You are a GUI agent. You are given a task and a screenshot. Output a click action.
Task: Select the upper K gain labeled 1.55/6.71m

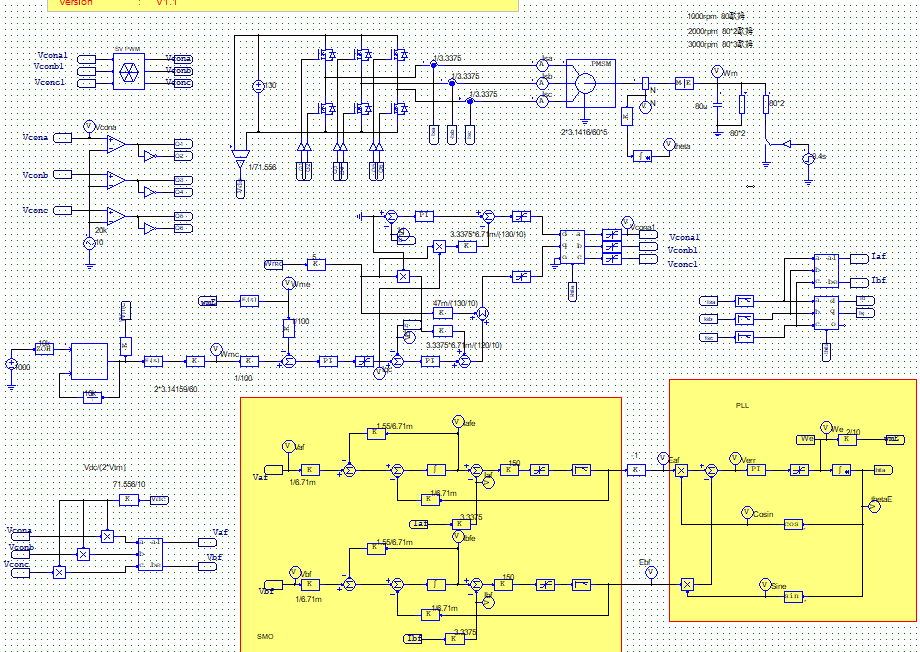(x=376, y=433)
